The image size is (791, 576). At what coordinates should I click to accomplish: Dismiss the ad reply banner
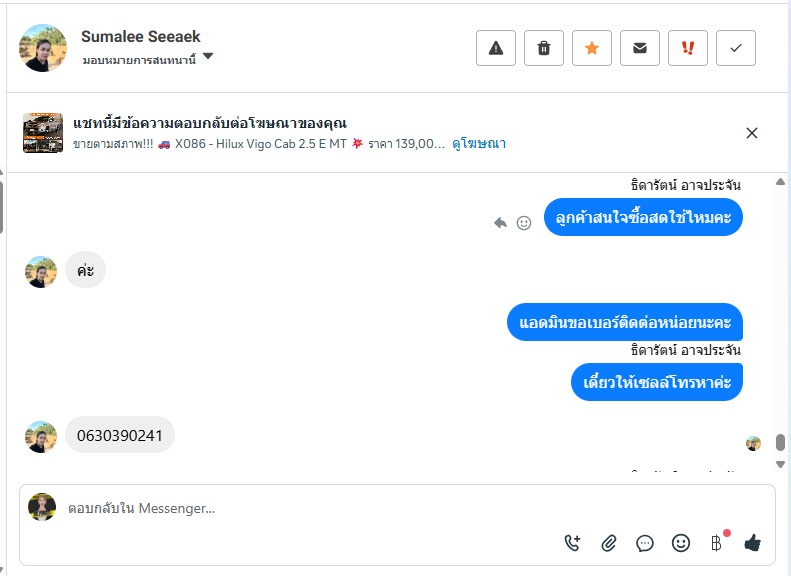[752, 133]
